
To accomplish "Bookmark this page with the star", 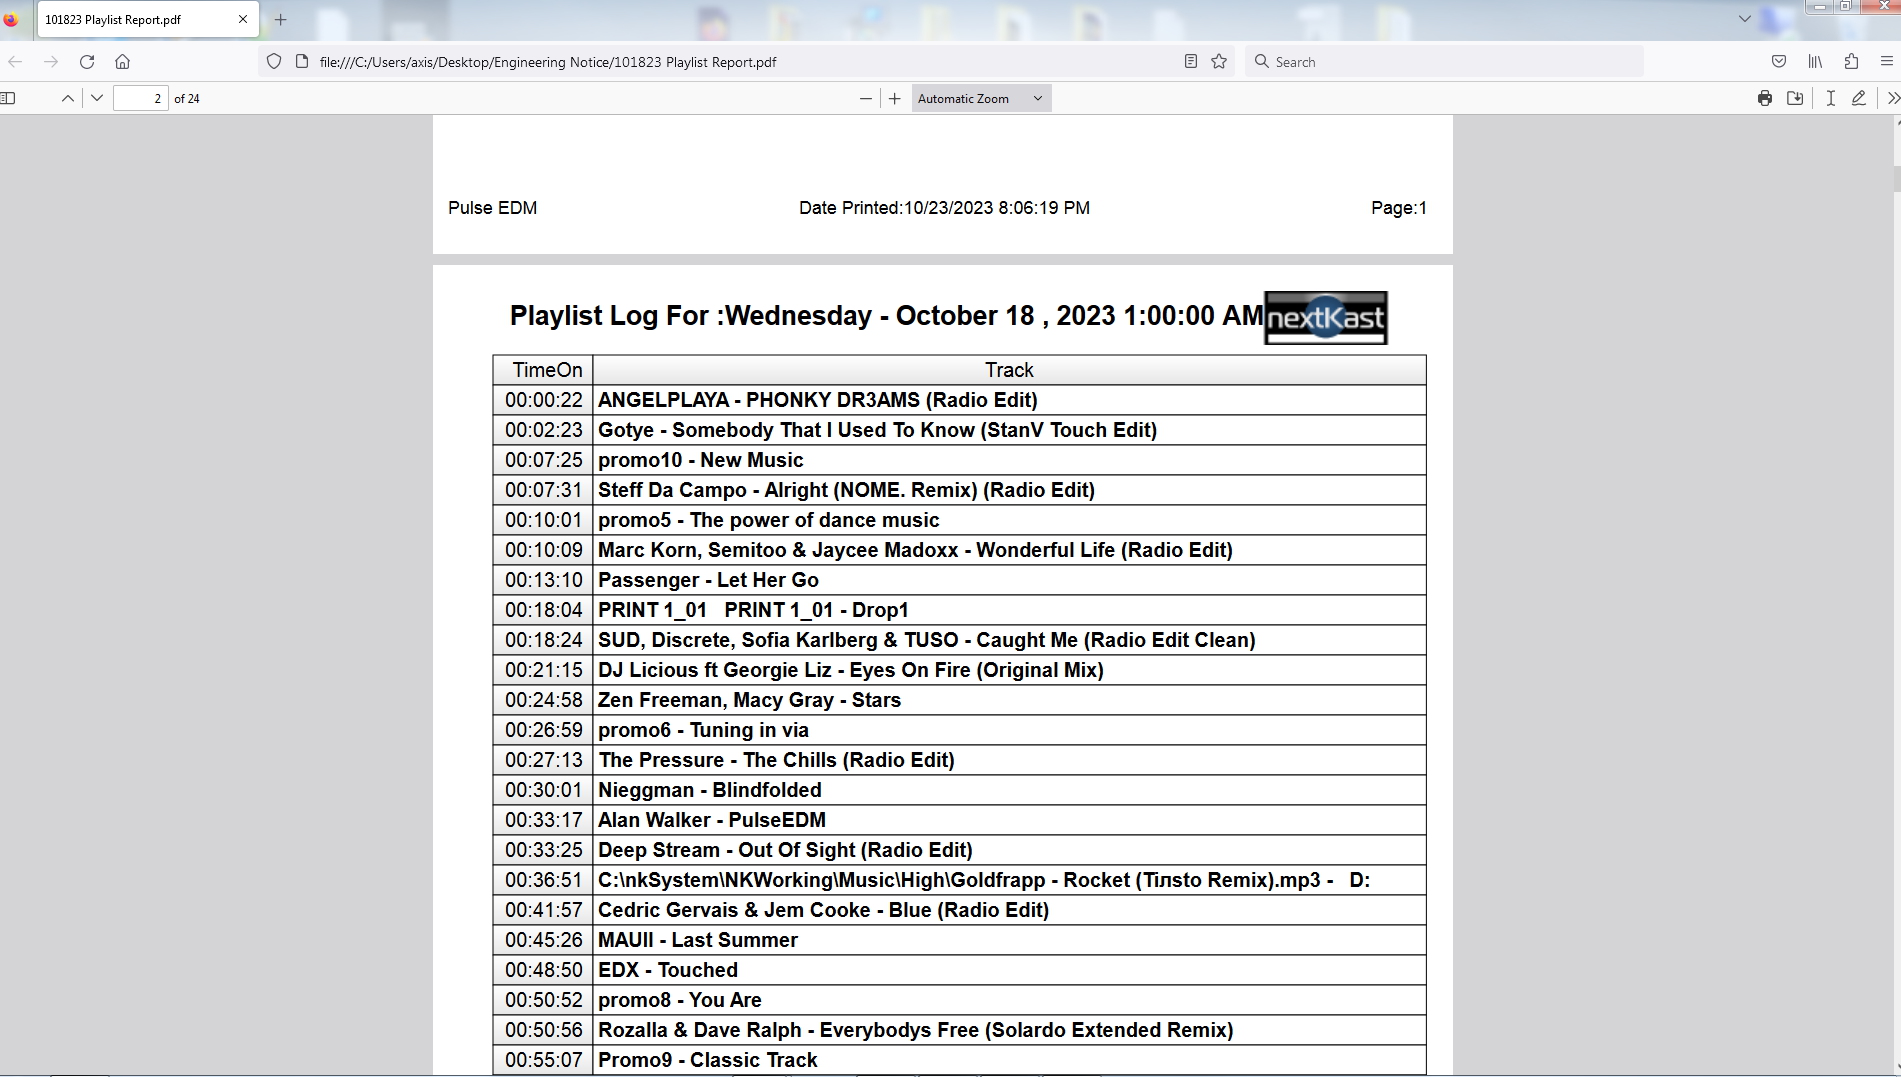I will coord(1219,62).
